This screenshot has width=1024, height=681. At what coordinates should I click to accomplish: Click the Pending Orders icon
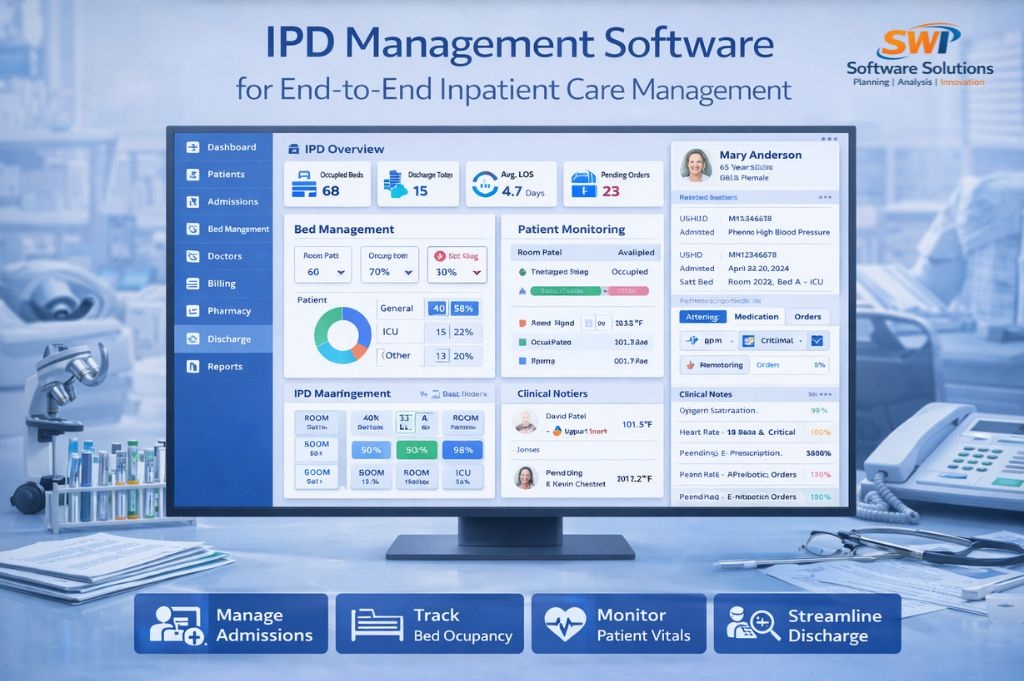585,181
